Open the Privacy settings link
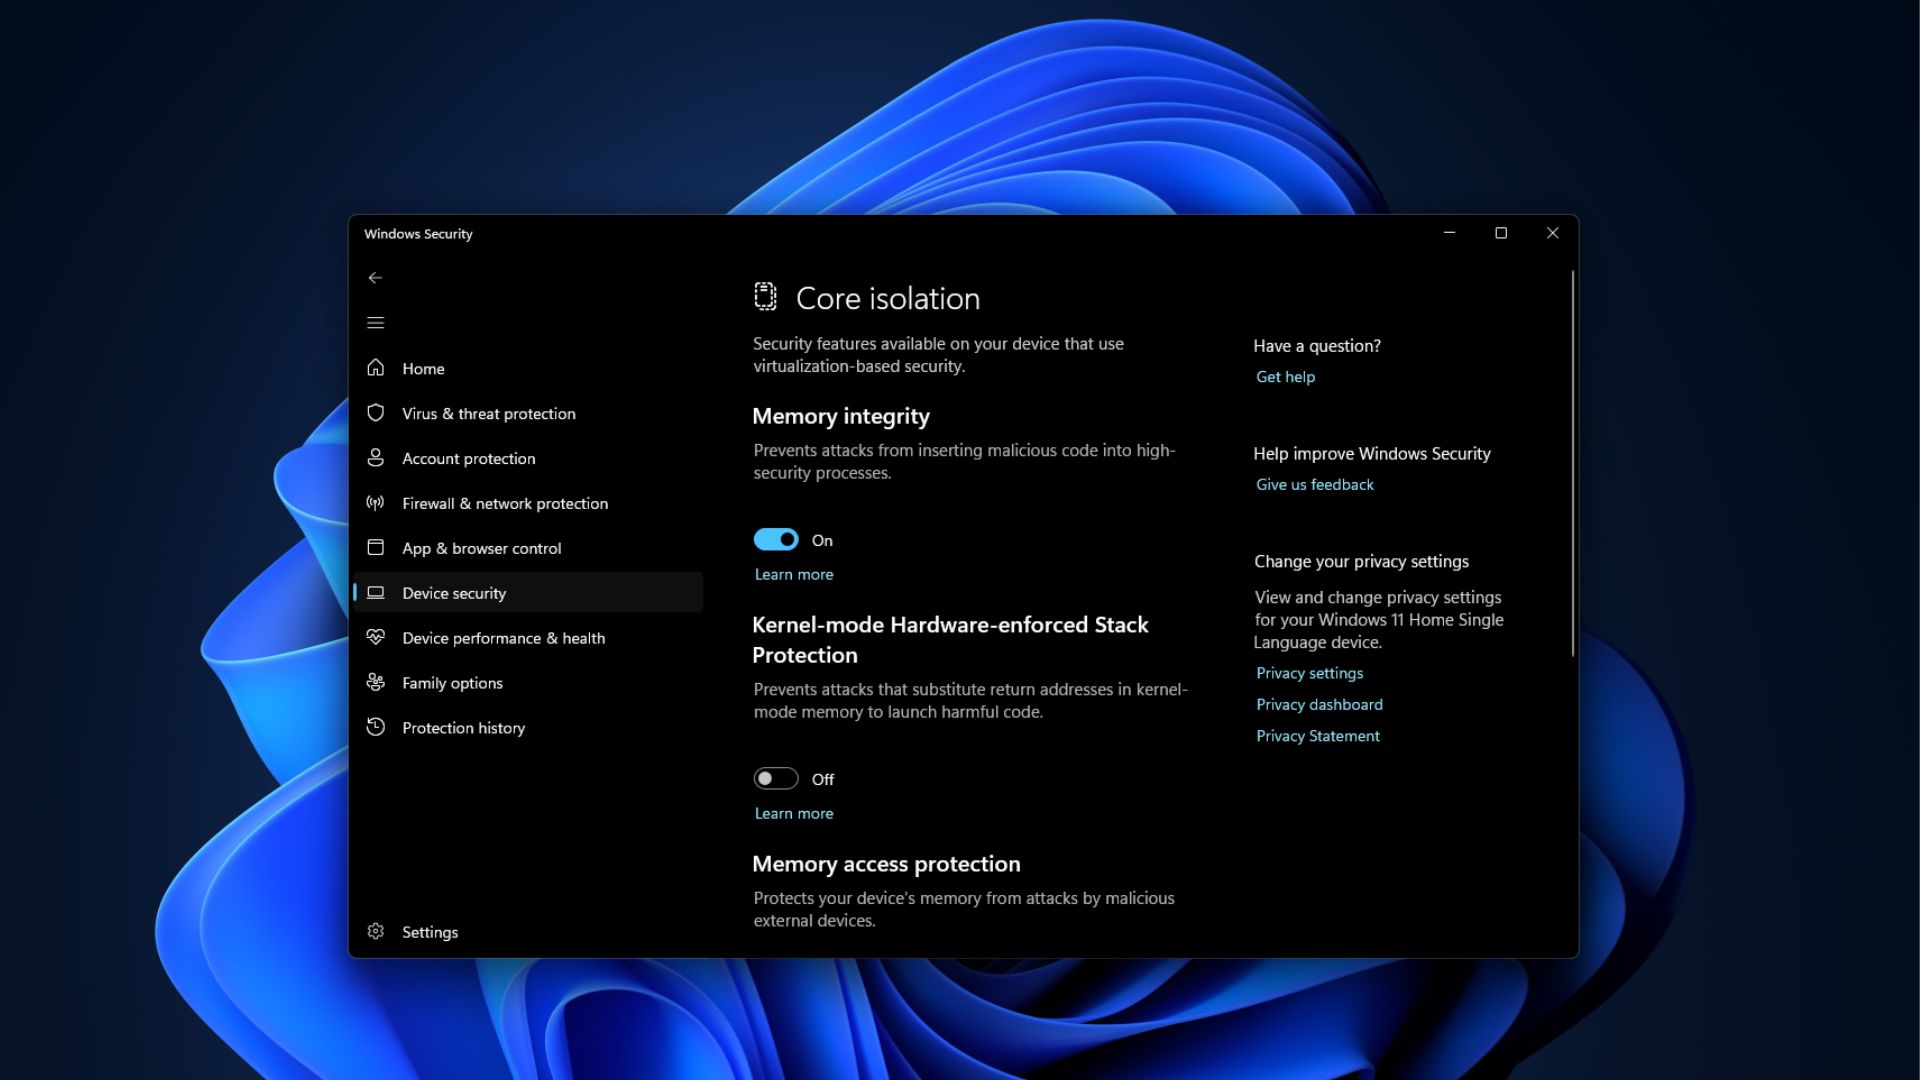The height and width of the screenshot is (1080, 1920). coord(1310,674)
